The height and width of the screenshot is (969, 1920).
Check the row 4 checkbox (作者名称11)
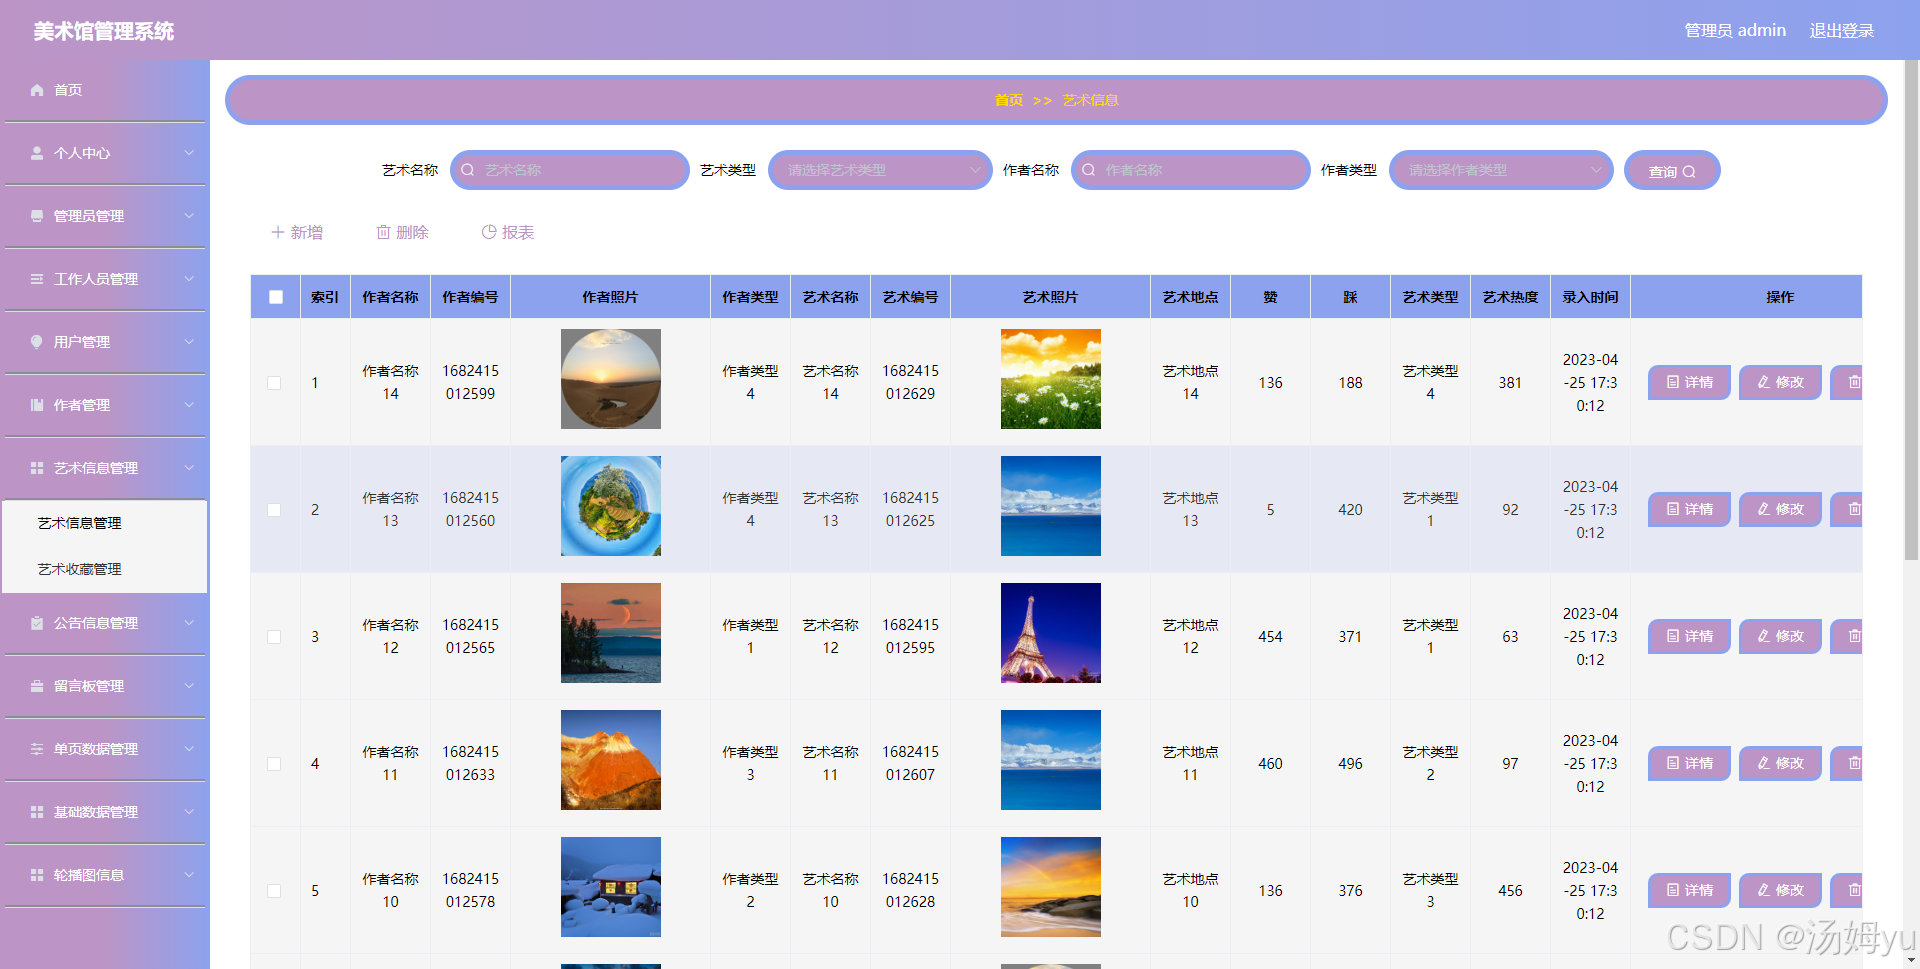274,764
